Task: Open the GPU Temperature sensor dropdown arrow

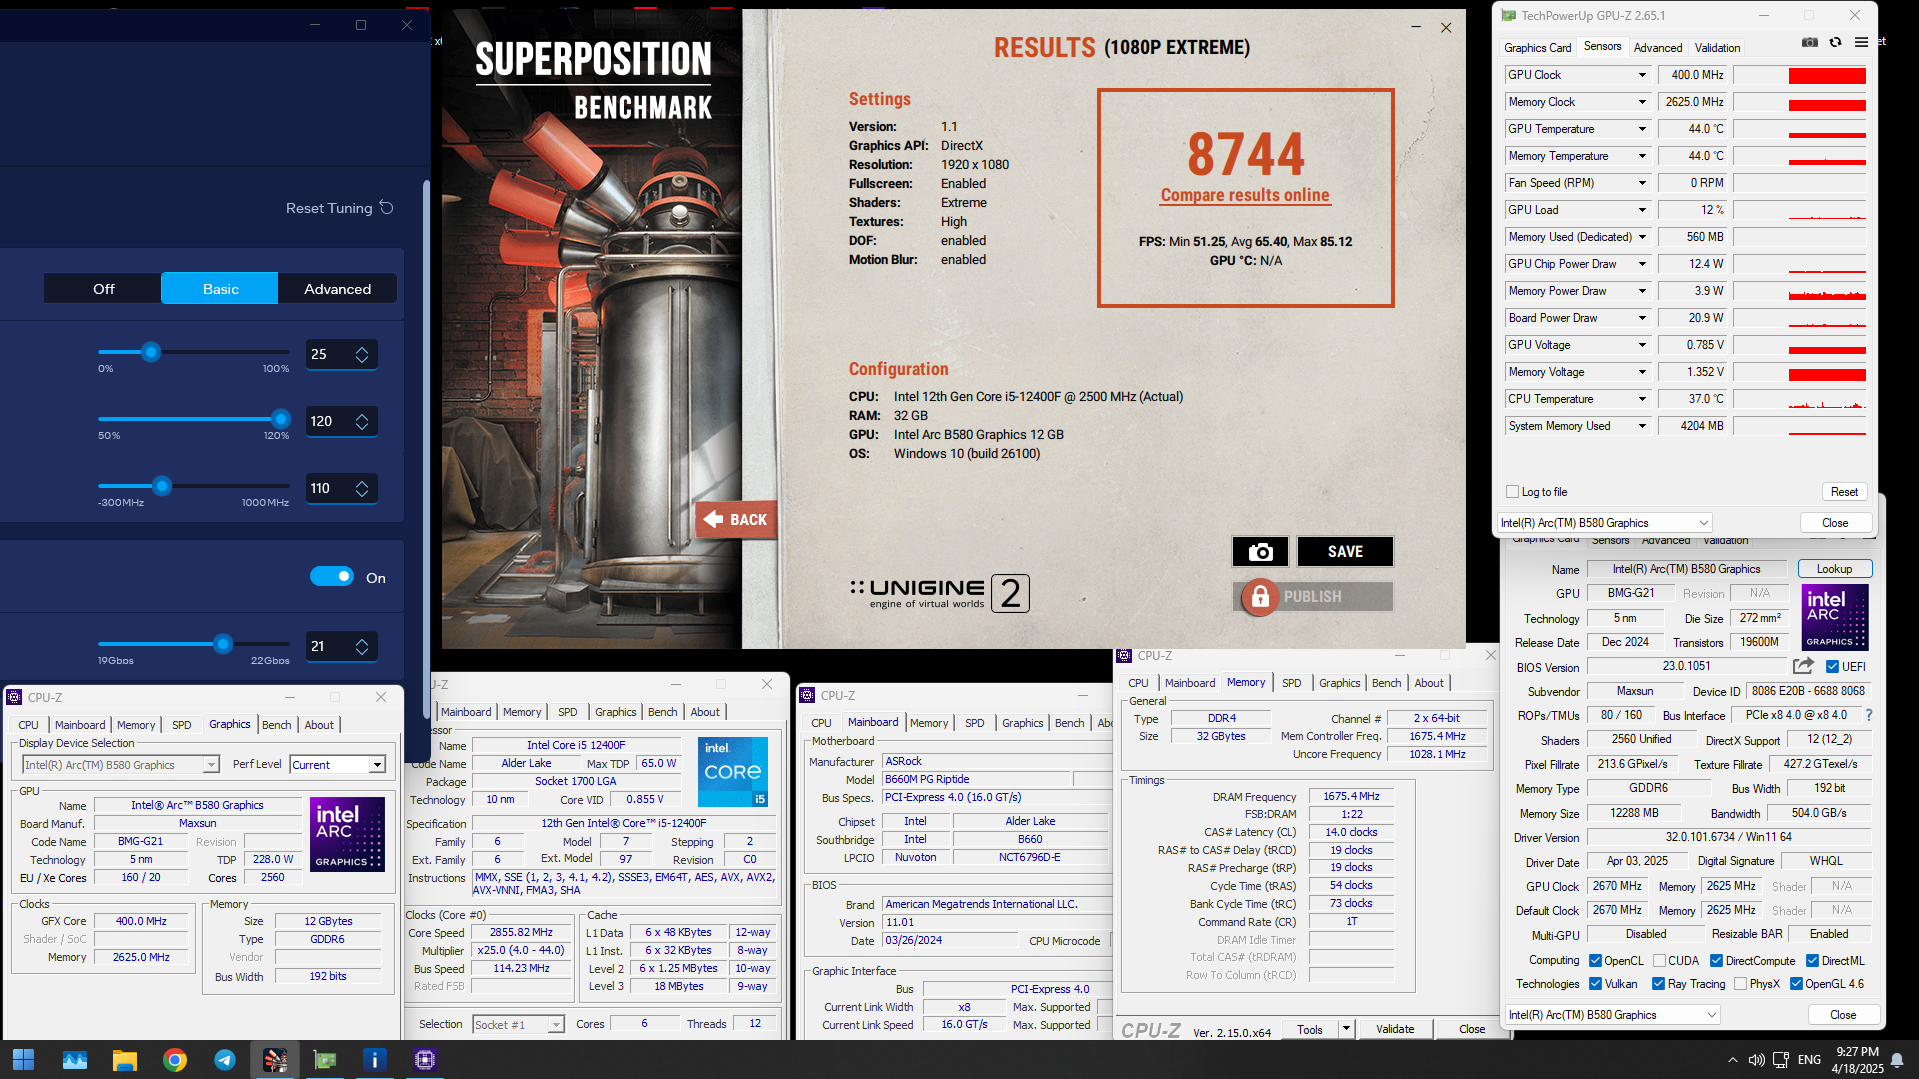Action: [x=1642, y=129]
